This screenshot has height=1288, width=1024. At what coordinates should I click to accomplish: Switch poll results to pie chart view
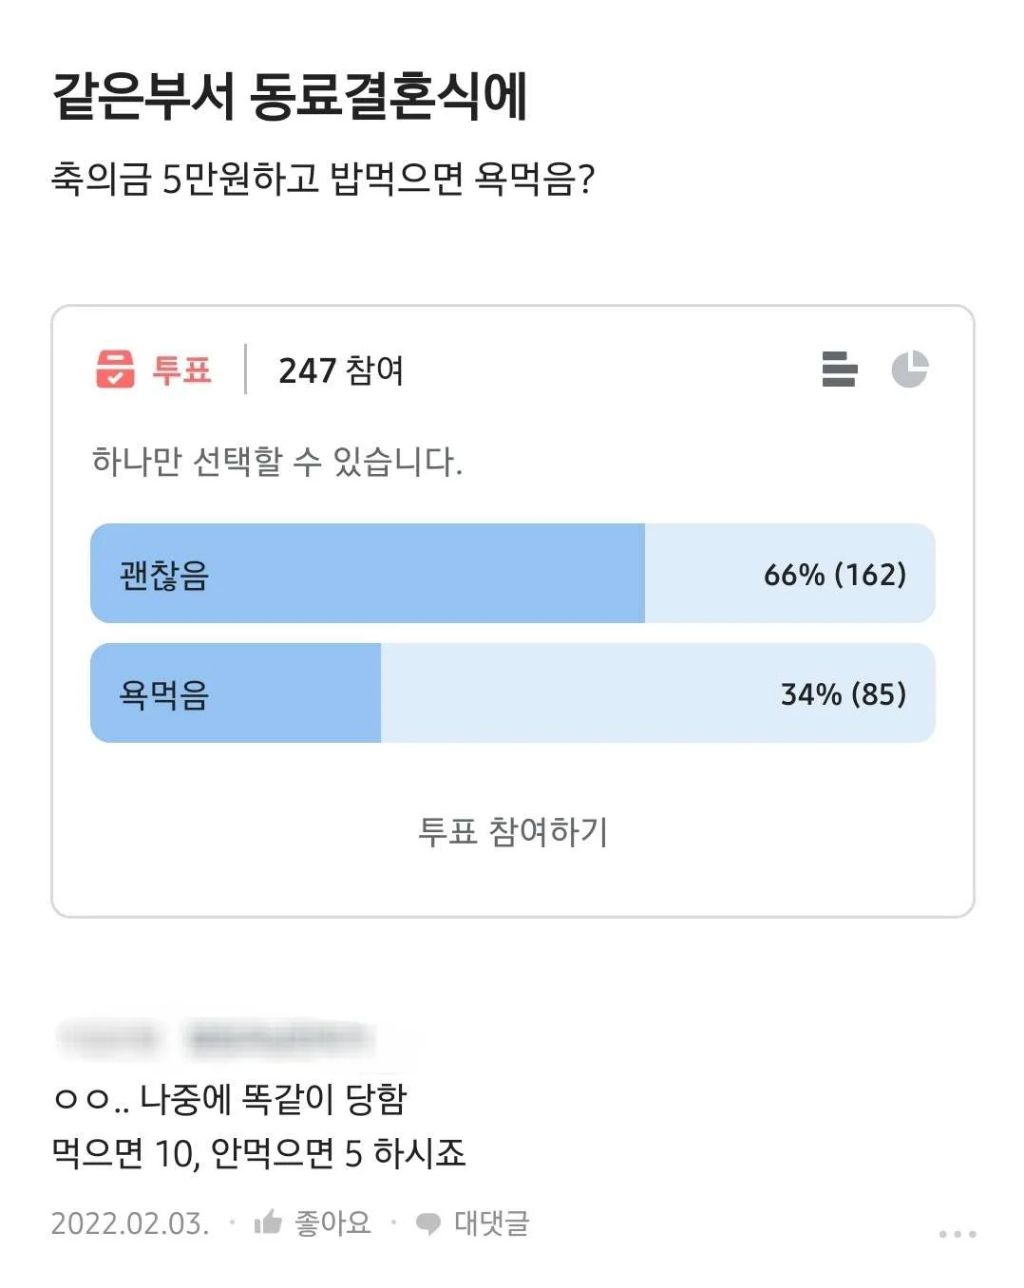(910, 369)
